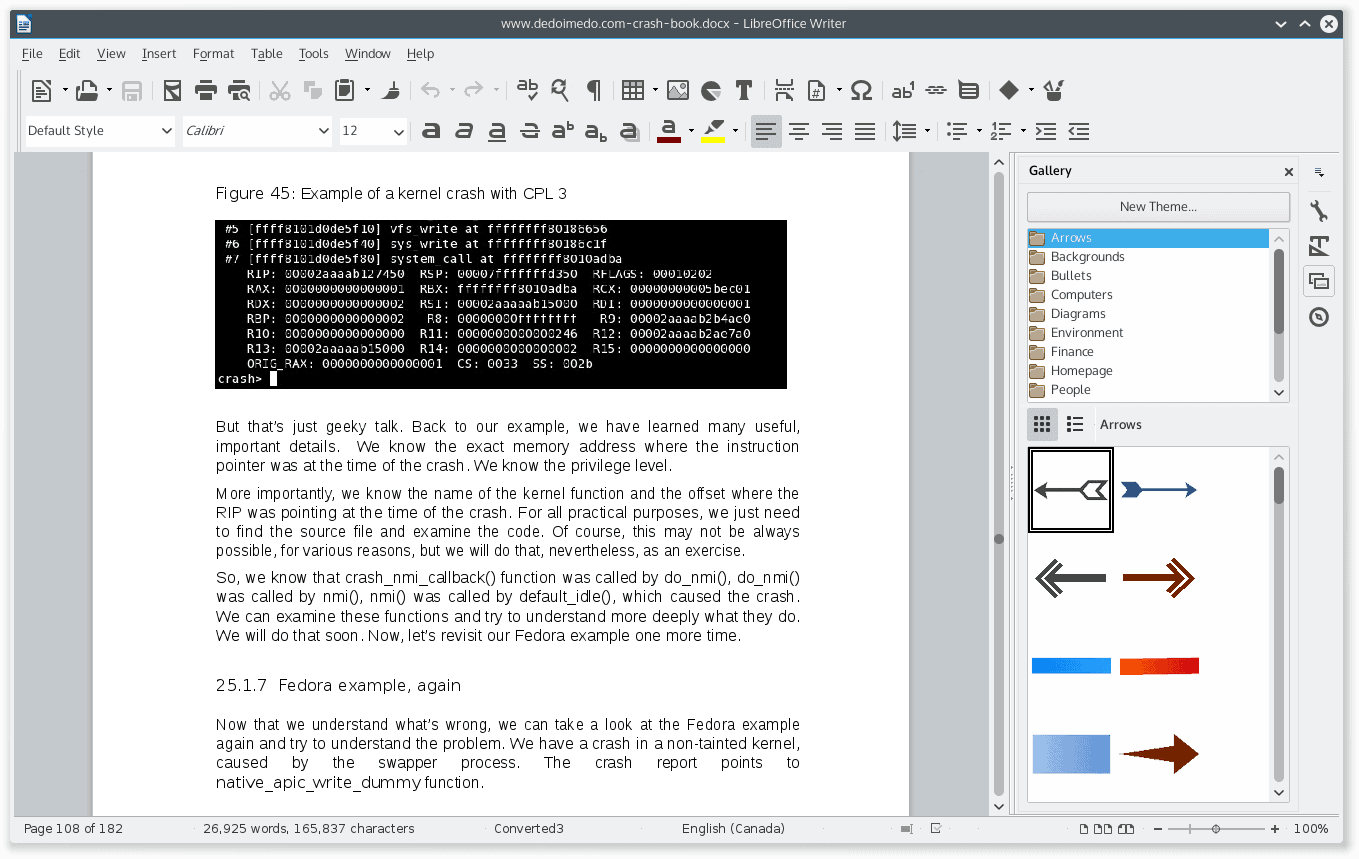Click the Print icon
The height and width of the screenshot is (859, 1359).
coord(206,91)
